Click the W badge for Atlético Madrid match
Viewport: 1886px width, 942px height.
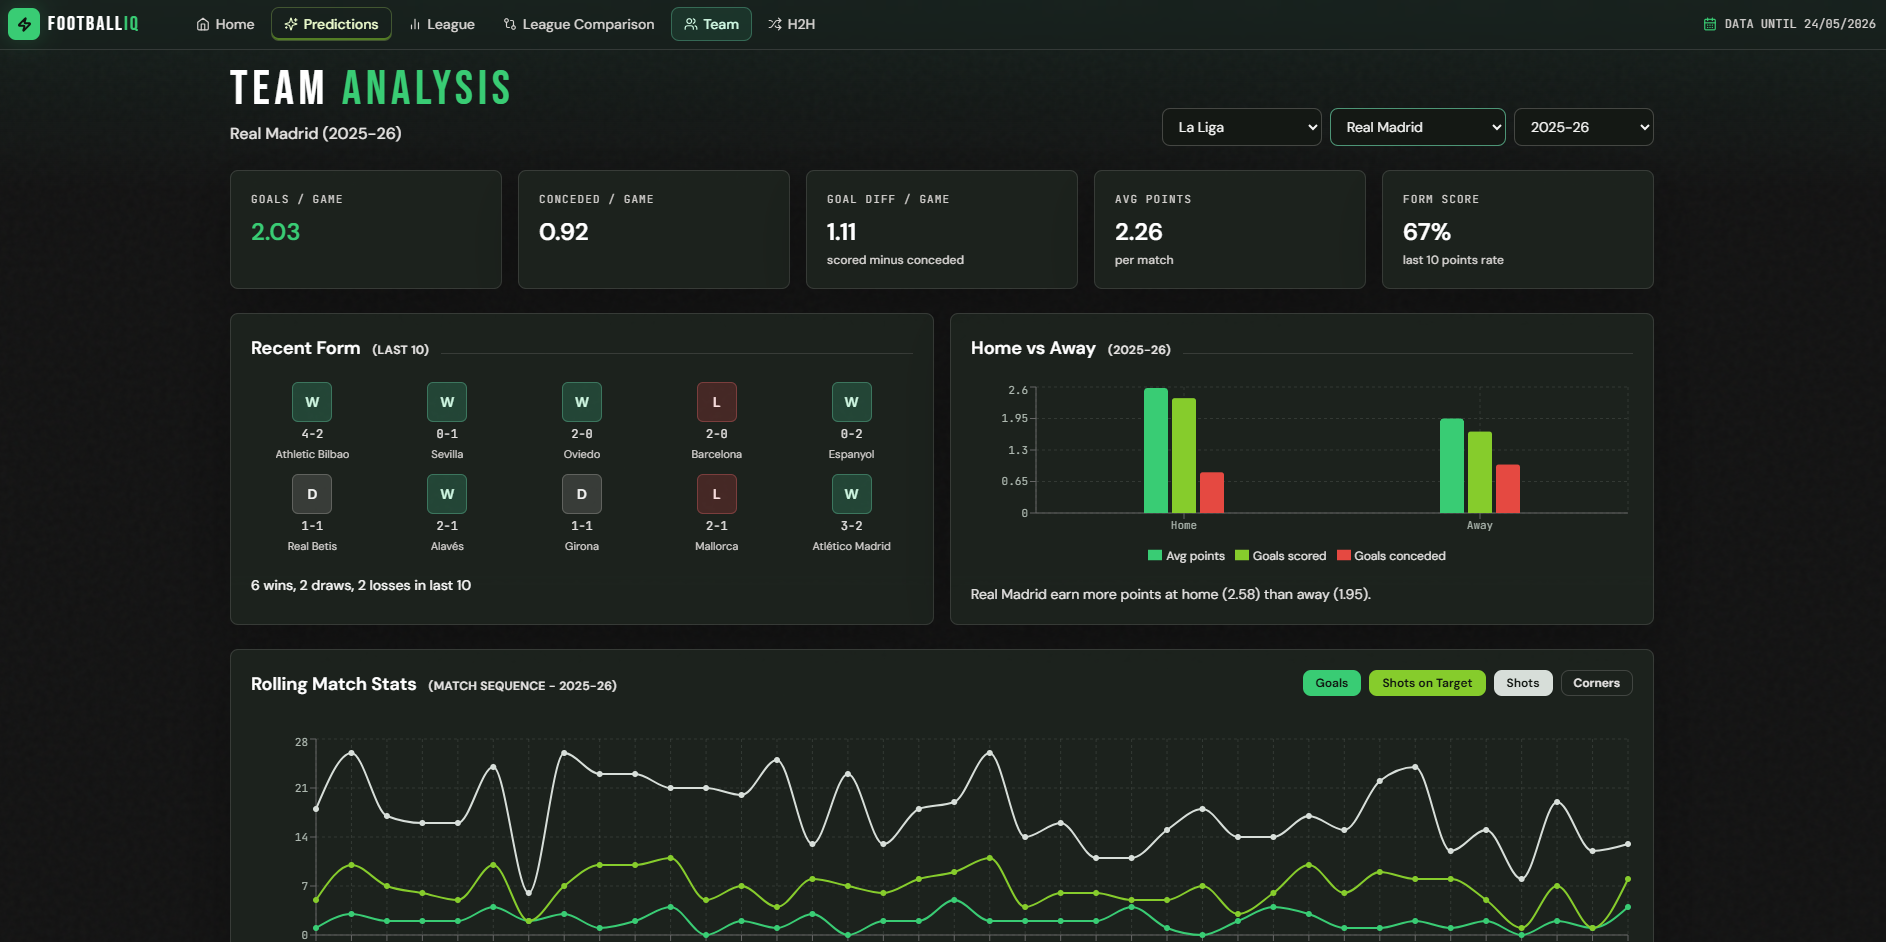pyautogui.click(x=852, y=494)
